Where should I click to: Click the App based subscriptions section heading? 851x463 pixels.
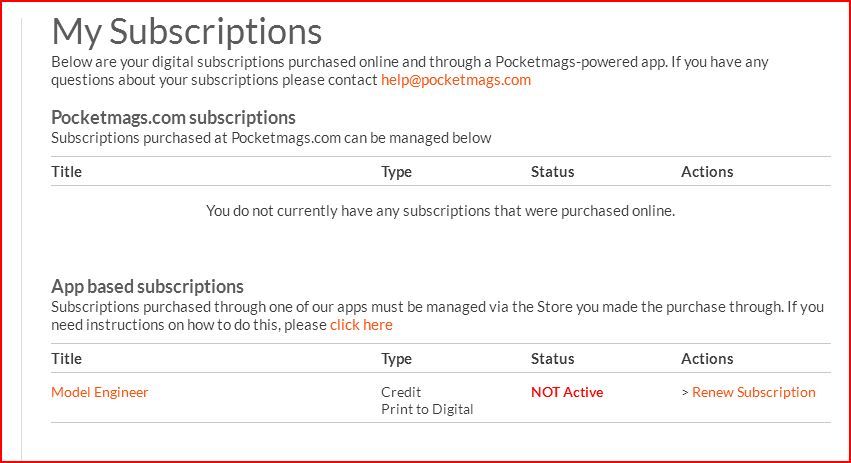pos(147,286)
